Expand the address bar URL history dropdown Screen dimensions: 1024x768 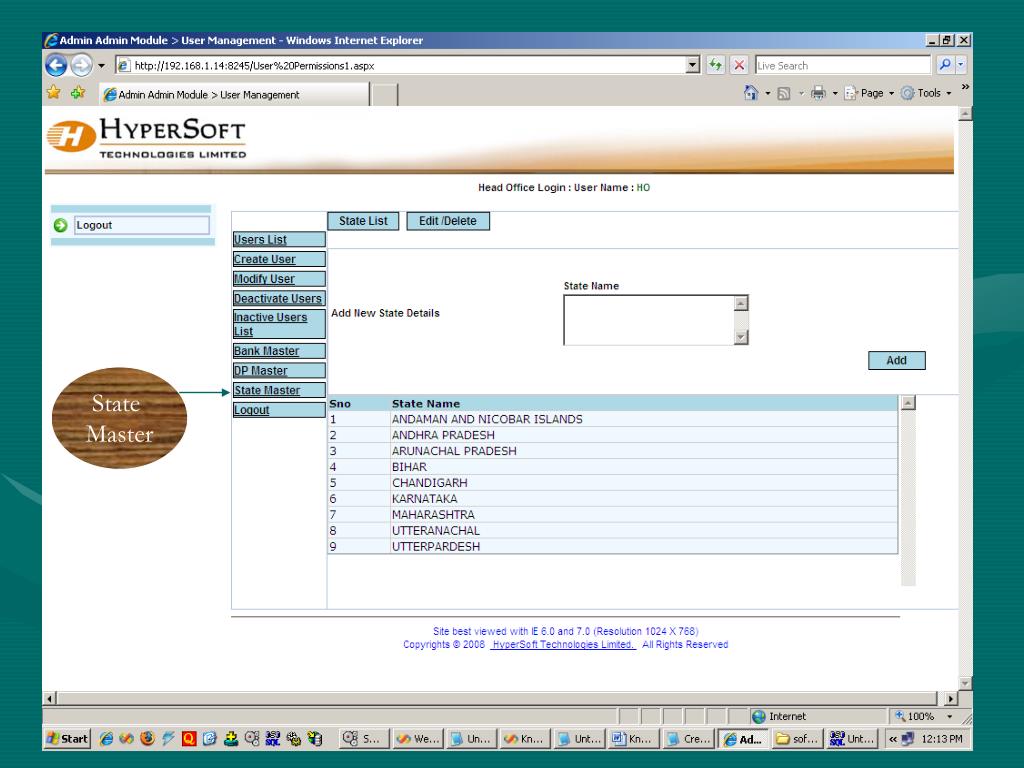693,65
